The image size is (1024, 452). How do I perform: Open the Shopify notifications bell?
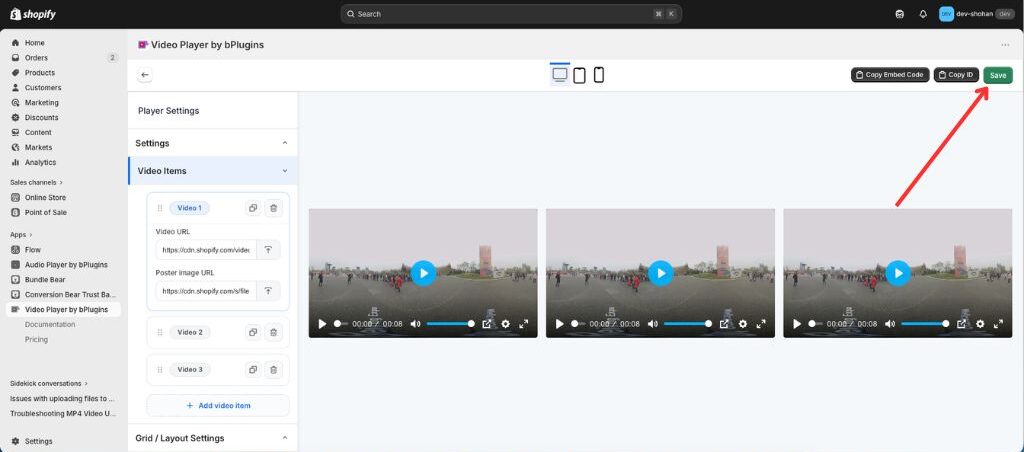click(x=922, y=14)
